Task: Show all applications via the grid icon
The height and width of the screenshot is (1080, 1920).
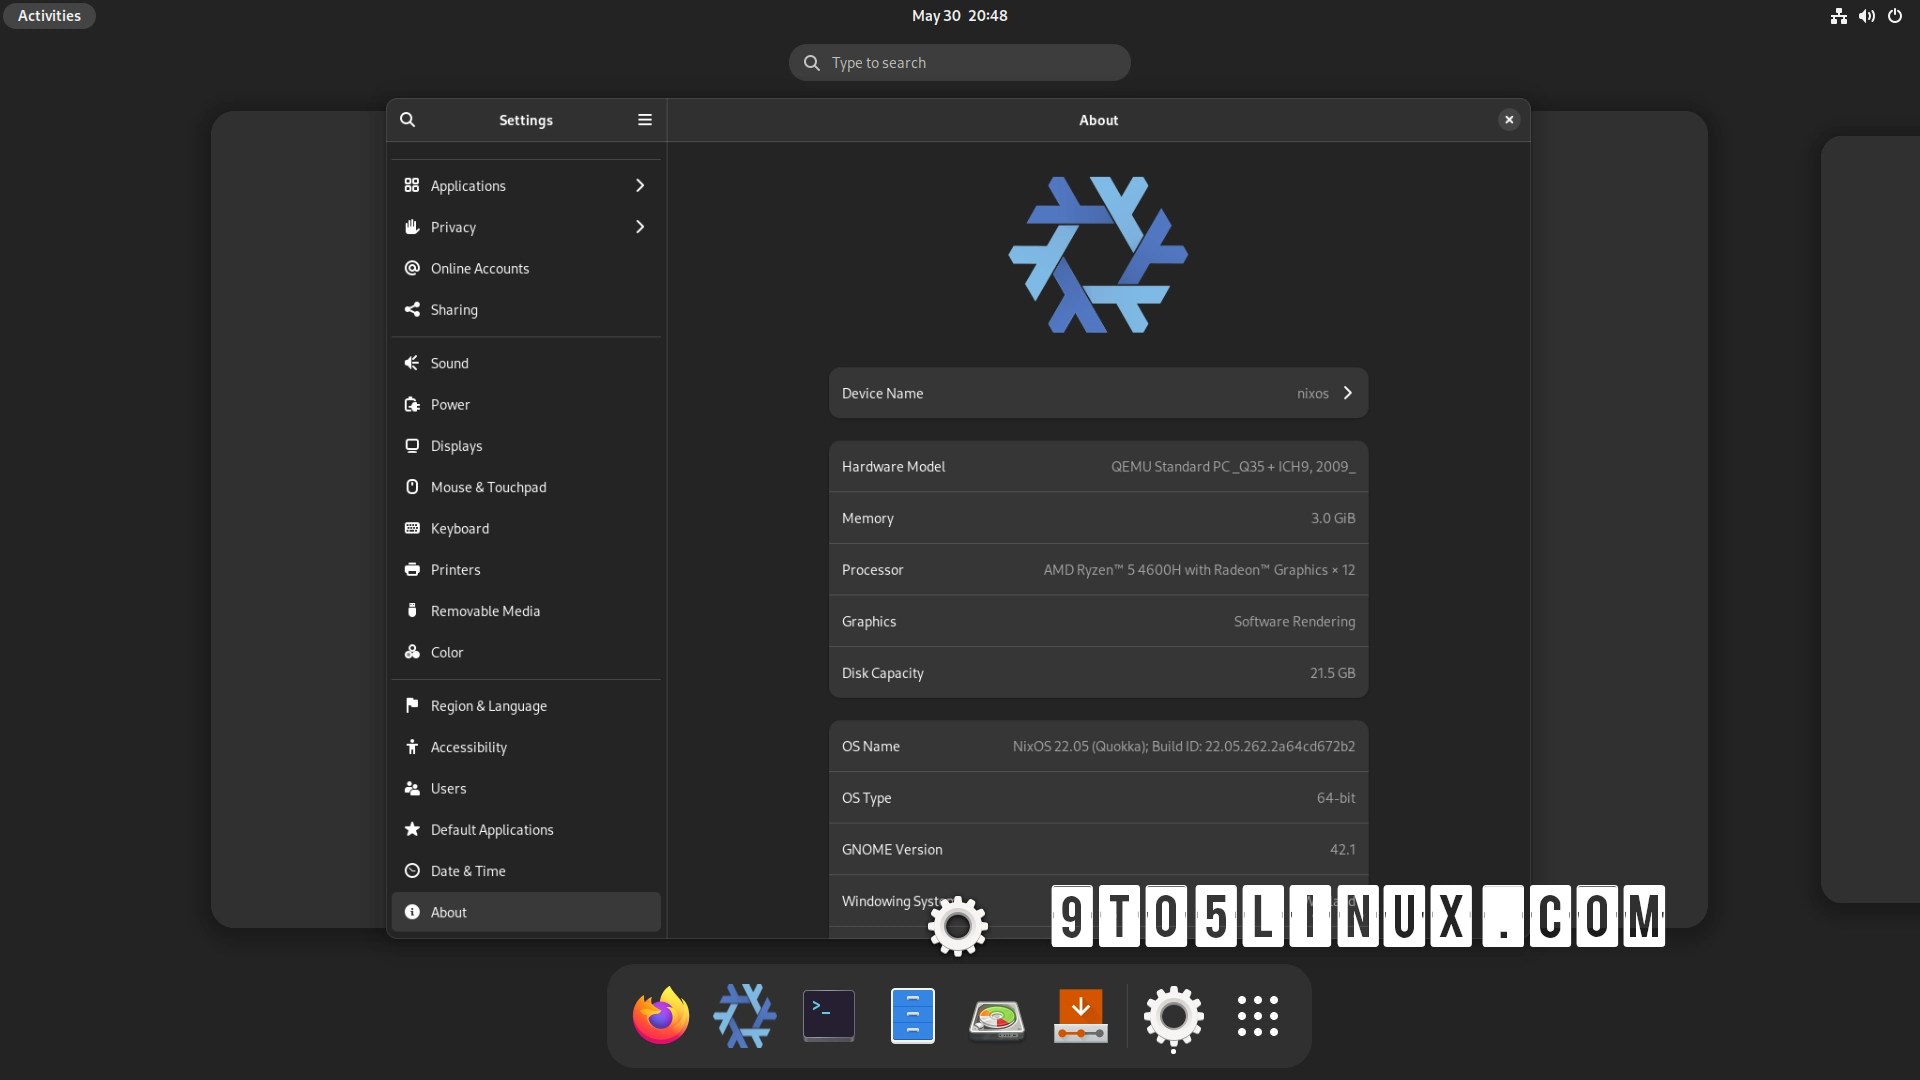Action: pos(1257,1015)
